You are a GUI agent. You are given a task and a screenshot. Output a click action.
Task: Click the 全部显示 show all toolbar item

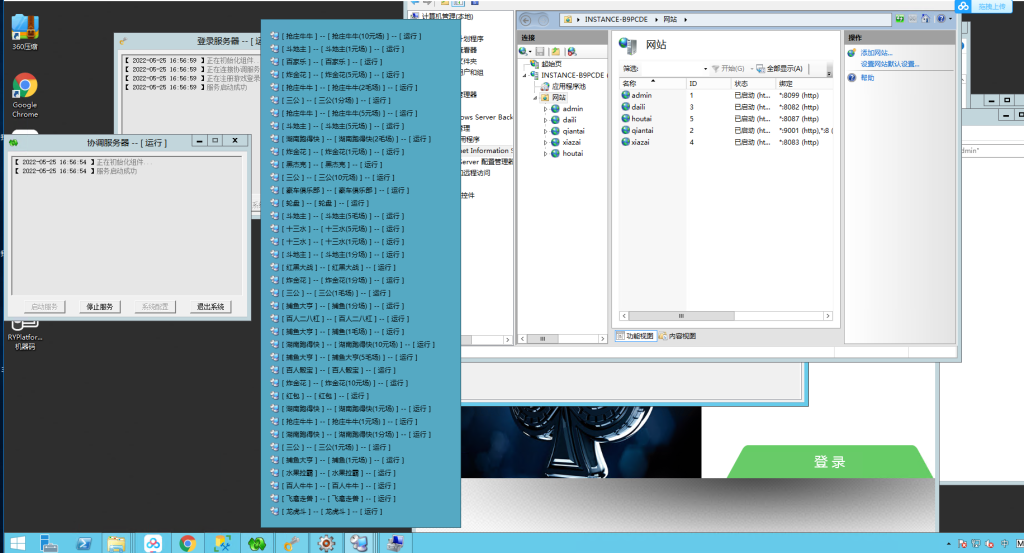[780, 68]
